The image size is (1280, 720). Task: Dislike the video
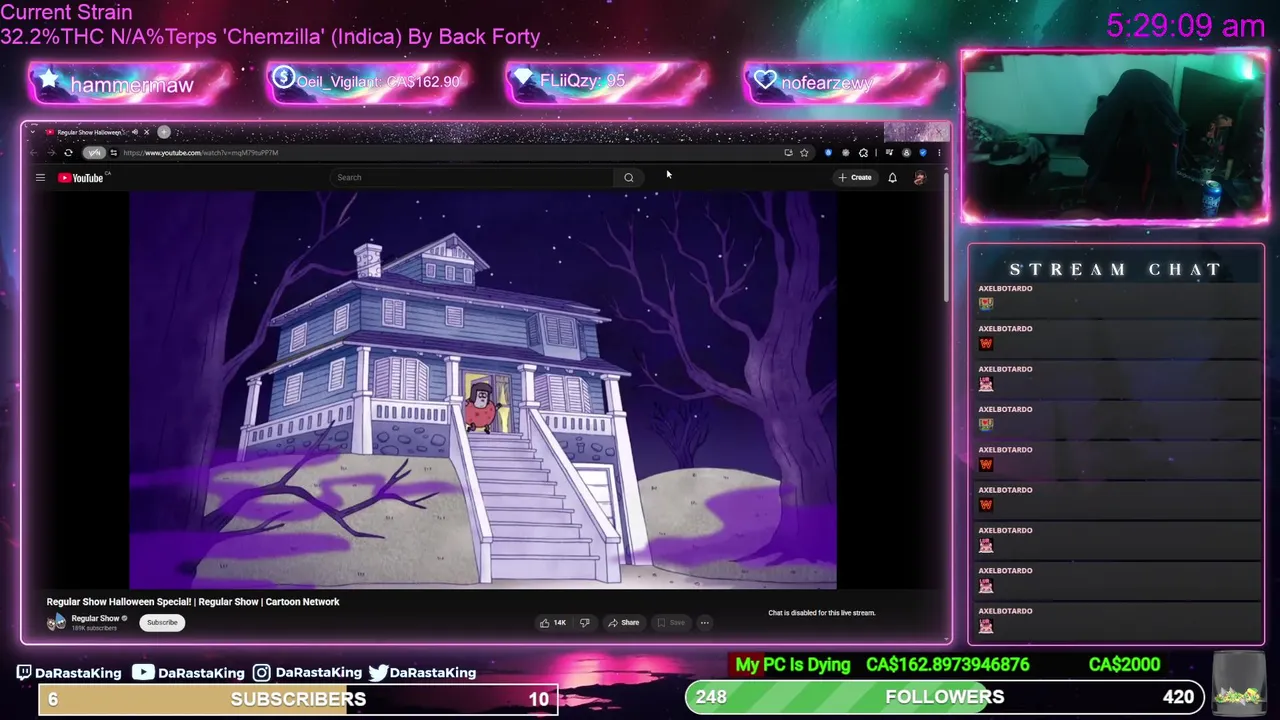(585, 623)
